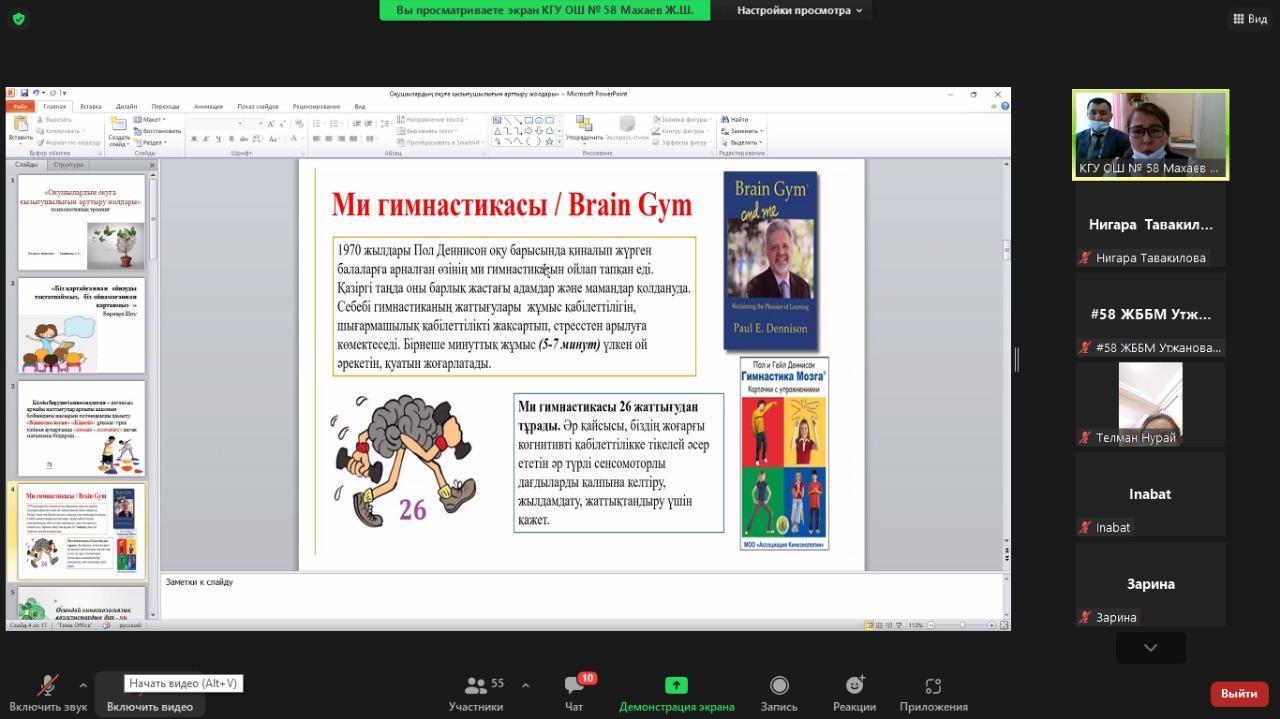Viewport: 1280px width, 719px height.
Task: Click the red Выйти leave button
Action: pyautogui.click(x=1238, y=693)
